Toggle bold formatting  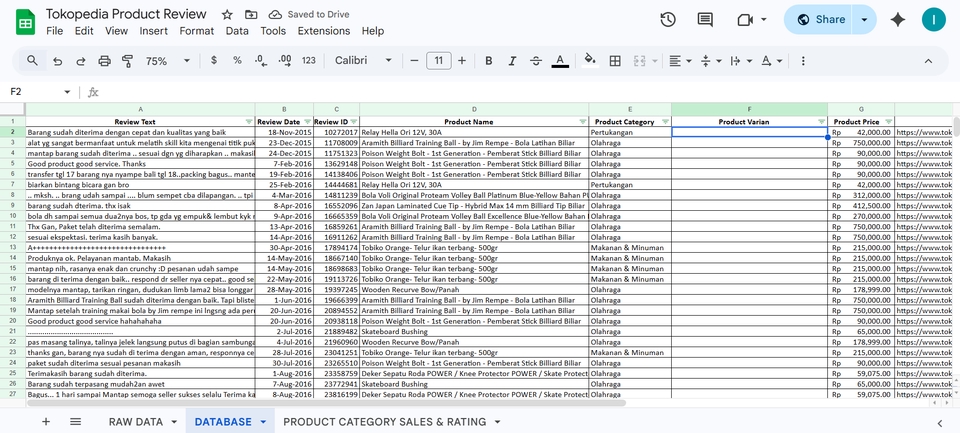tap(489, 61)
